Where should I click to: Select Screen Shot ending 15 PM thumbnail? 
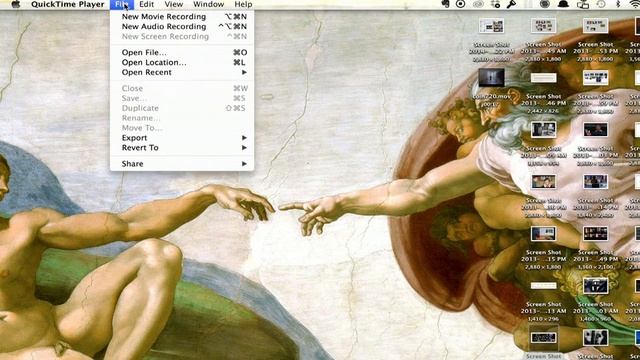tap(543, 234)
